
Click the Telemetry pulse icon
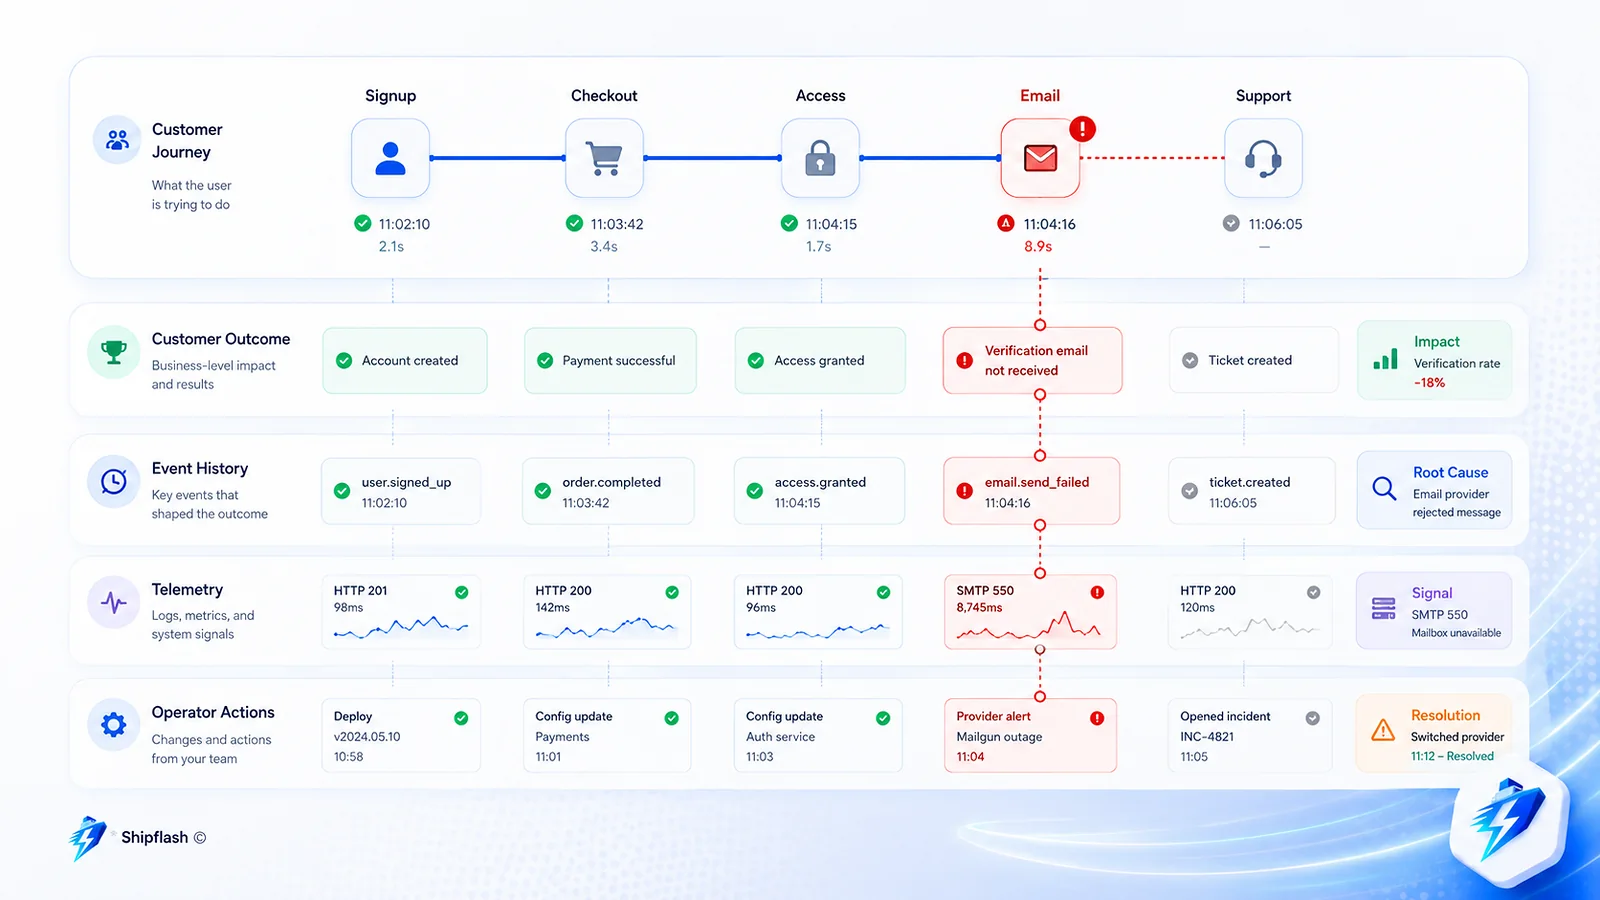pos(114,603)
